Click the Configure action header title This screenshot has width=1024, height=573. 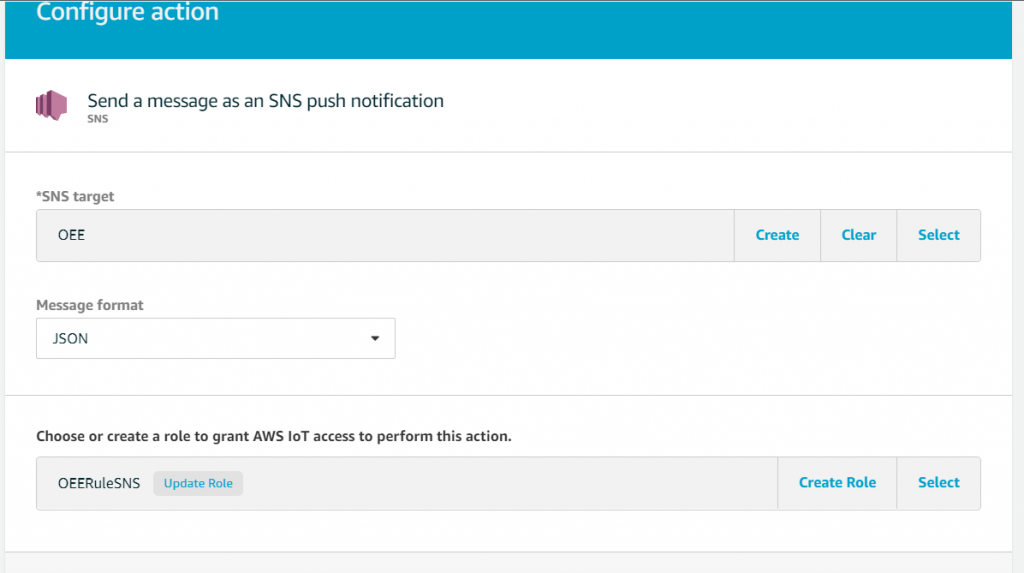[x=127, y=12]
